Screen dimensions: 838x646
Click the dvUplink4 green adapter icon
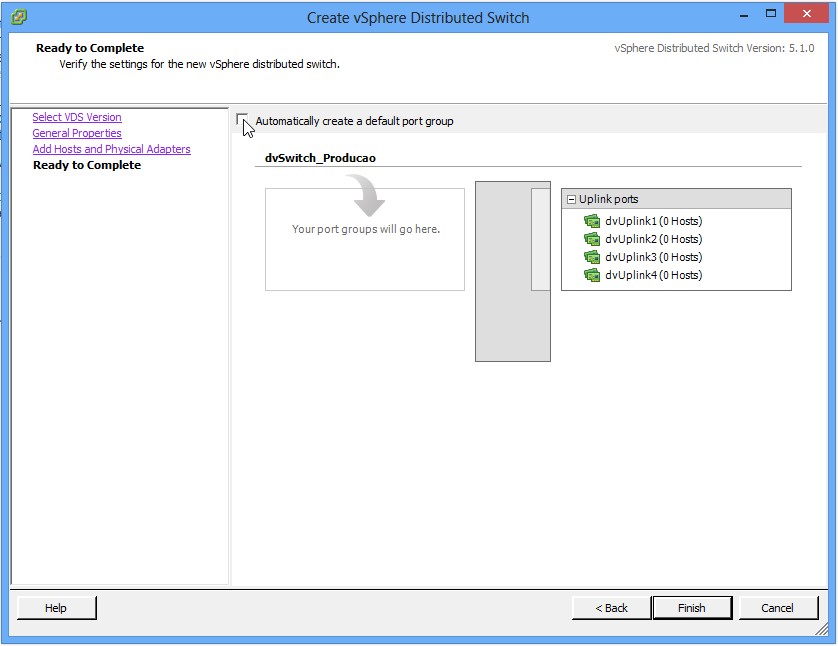click(x=592, y=275)
